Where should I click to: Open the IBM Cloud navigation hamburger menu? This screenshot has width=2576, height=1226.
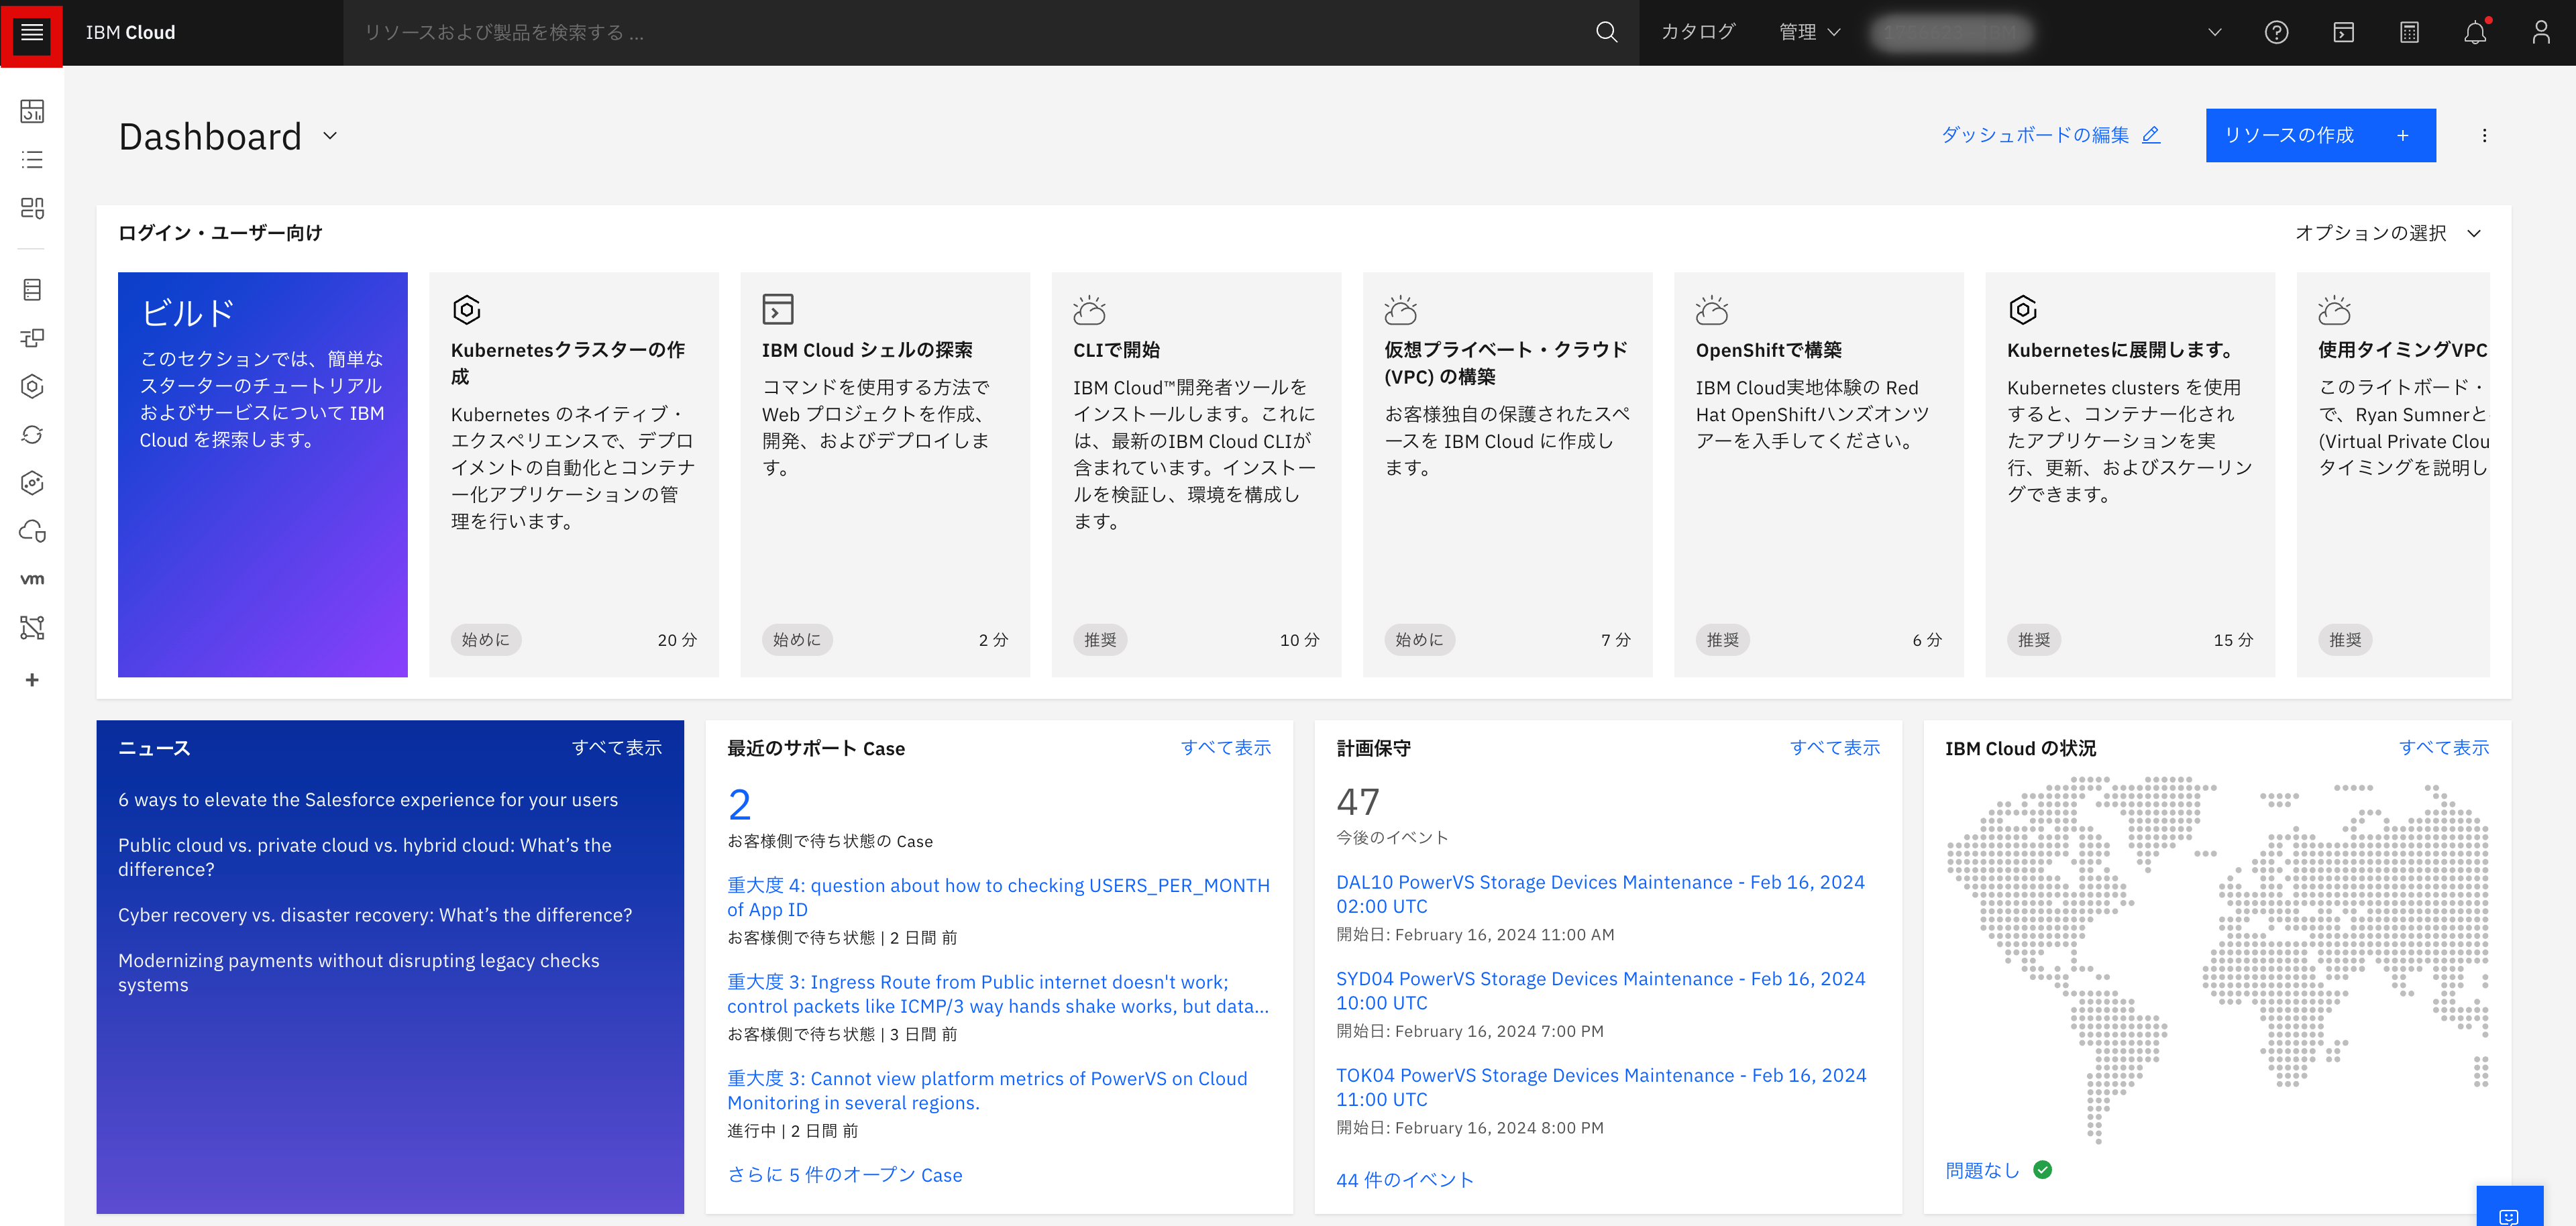[x=33, y=32]
